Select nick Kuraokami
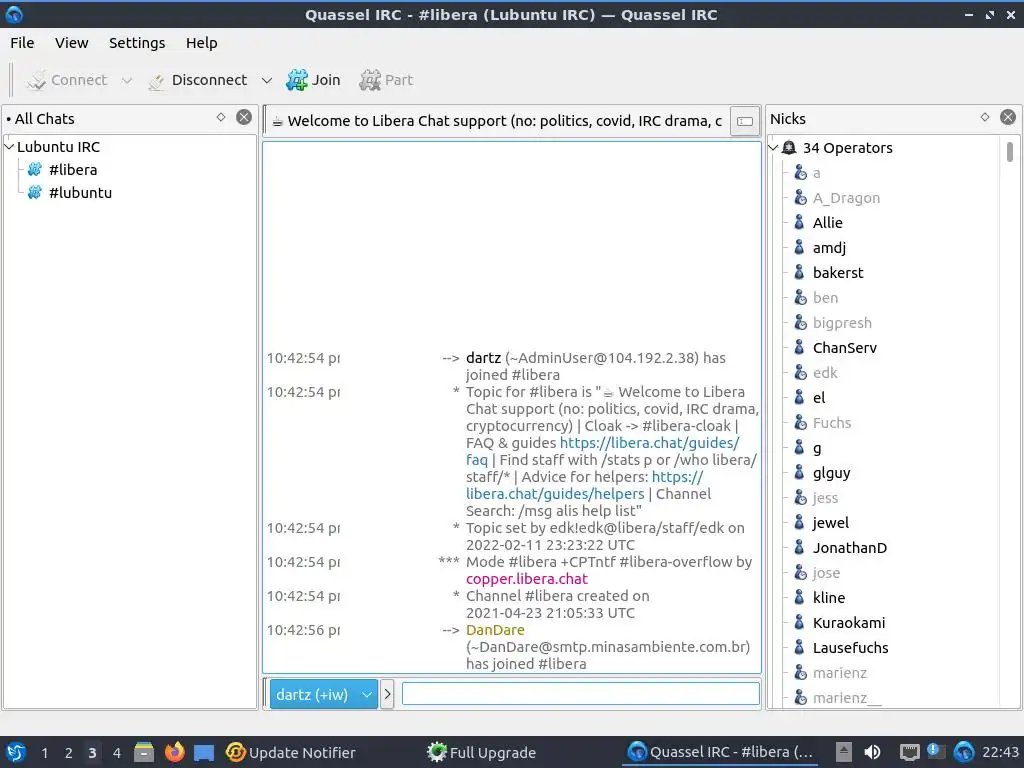 click(849, 623)
